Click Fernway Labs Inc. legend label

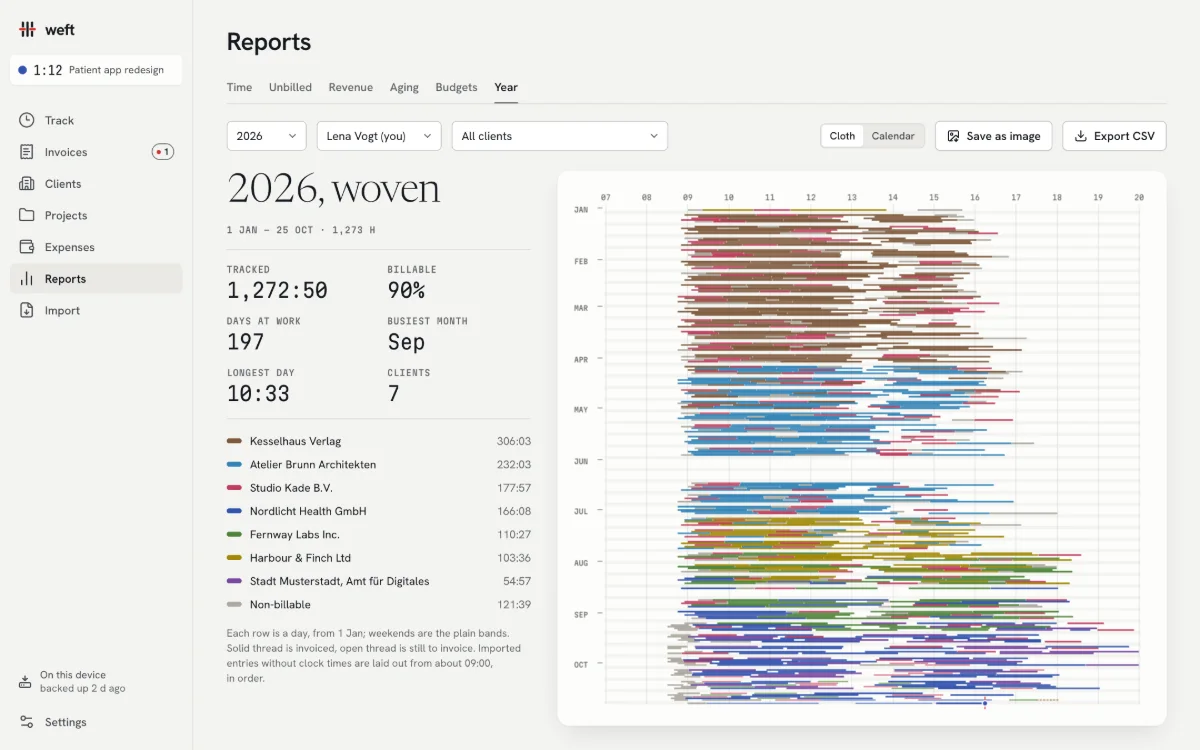click(x=295, y=535)
